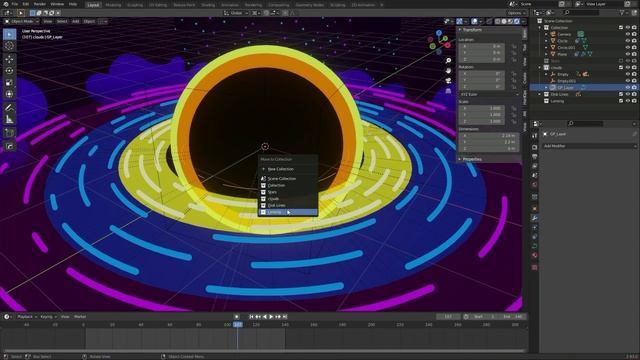
Task: Click the pan view hand icon
Action: pyautogui.click(x=448, y=71)
